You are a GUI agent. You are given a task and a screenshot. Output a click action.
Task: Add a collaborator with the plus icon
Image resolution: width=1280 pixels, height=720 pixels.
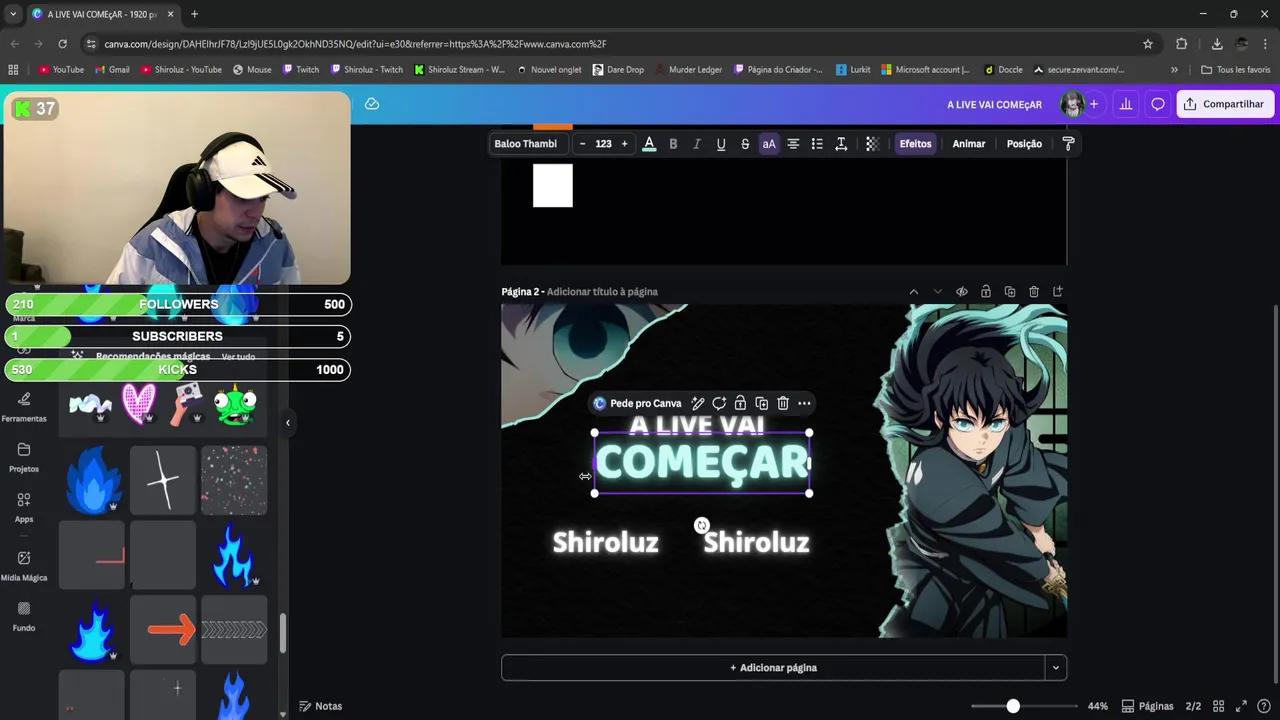[x=1094, y=104]
